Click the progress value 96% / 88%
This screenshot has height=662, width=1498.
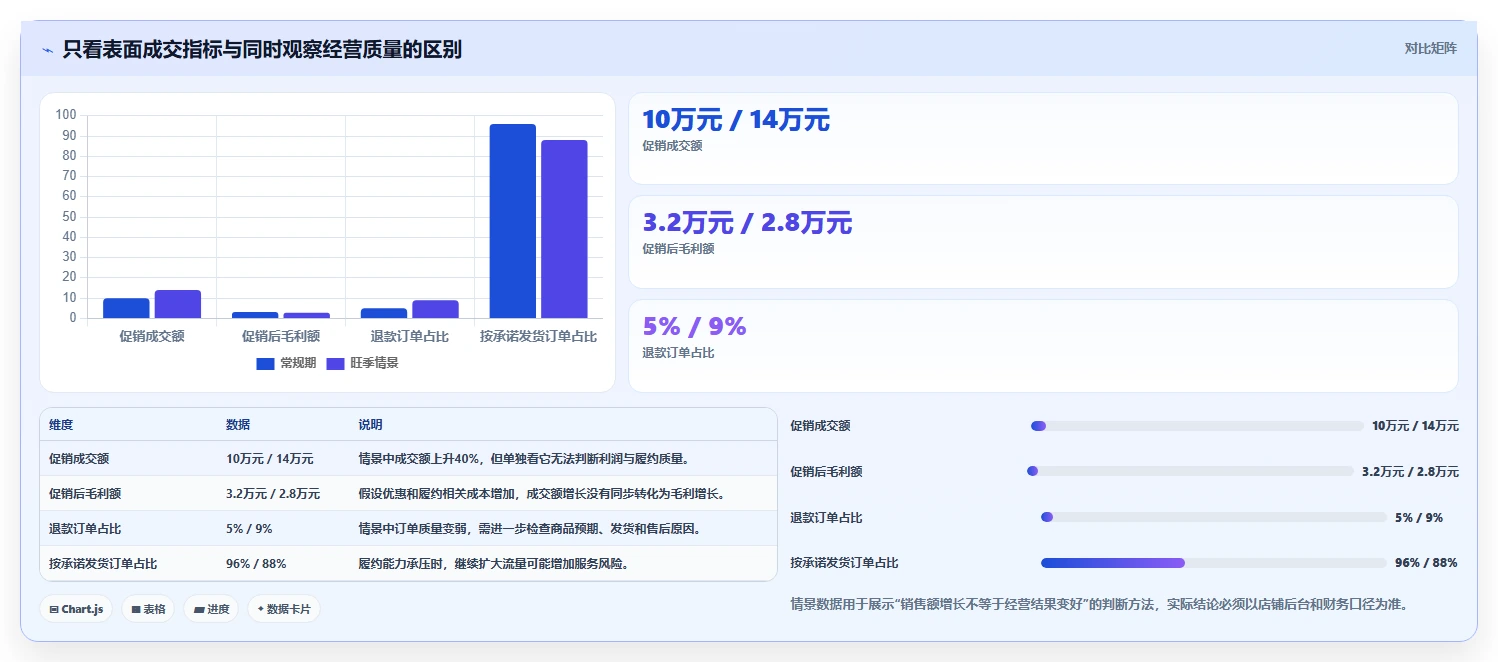pos(1426,563)
